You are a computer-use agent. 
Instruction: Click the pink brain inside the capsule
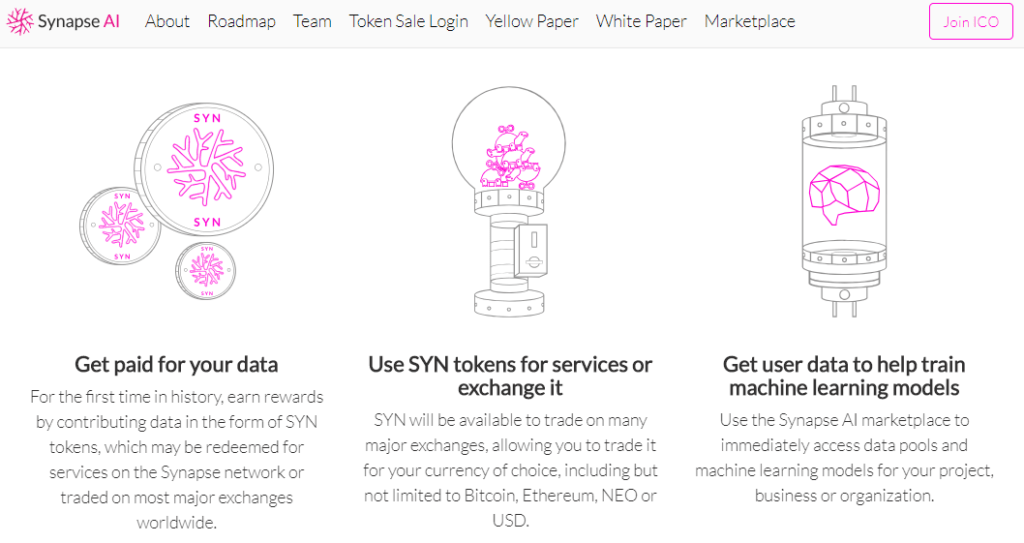coord(844,194)
